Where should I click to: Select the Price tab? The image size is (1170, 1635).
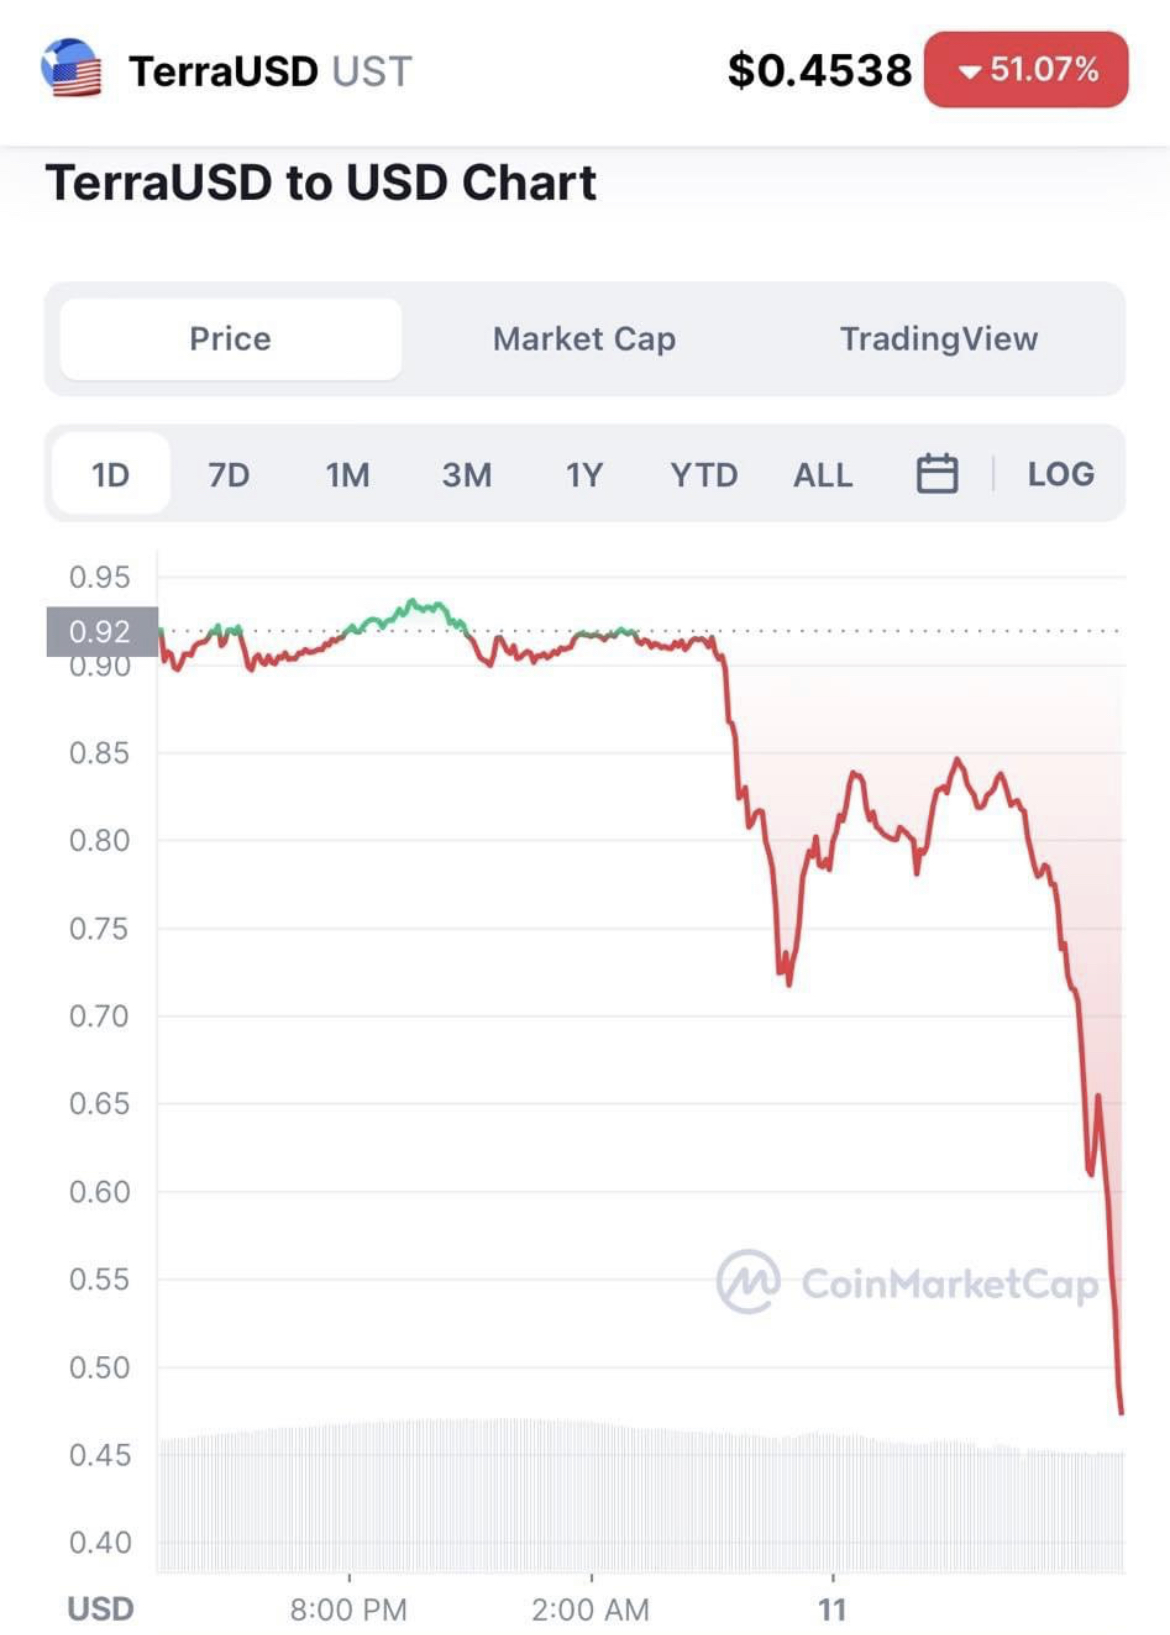(x=231, y=339)
